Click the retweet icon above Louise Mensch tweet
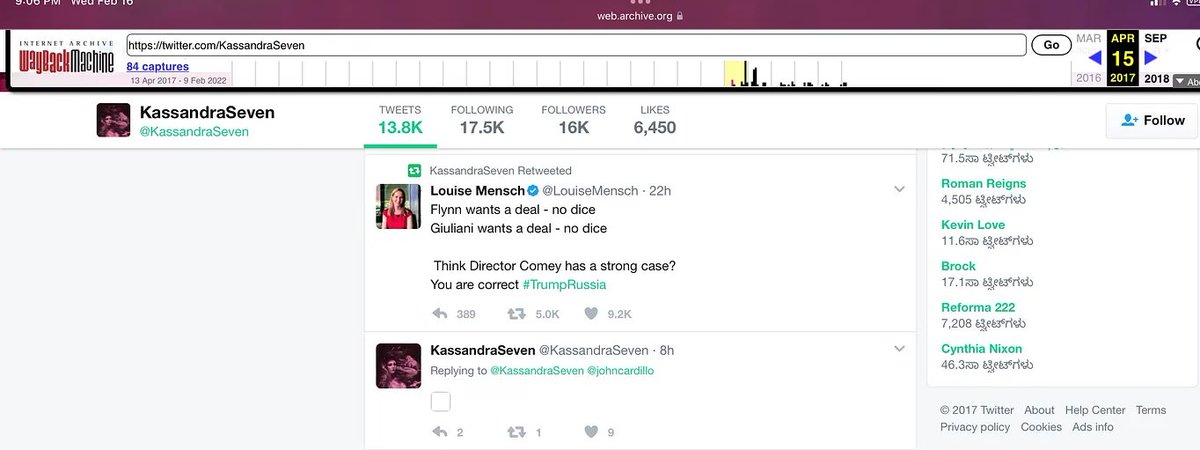 [x=413, y=171]
